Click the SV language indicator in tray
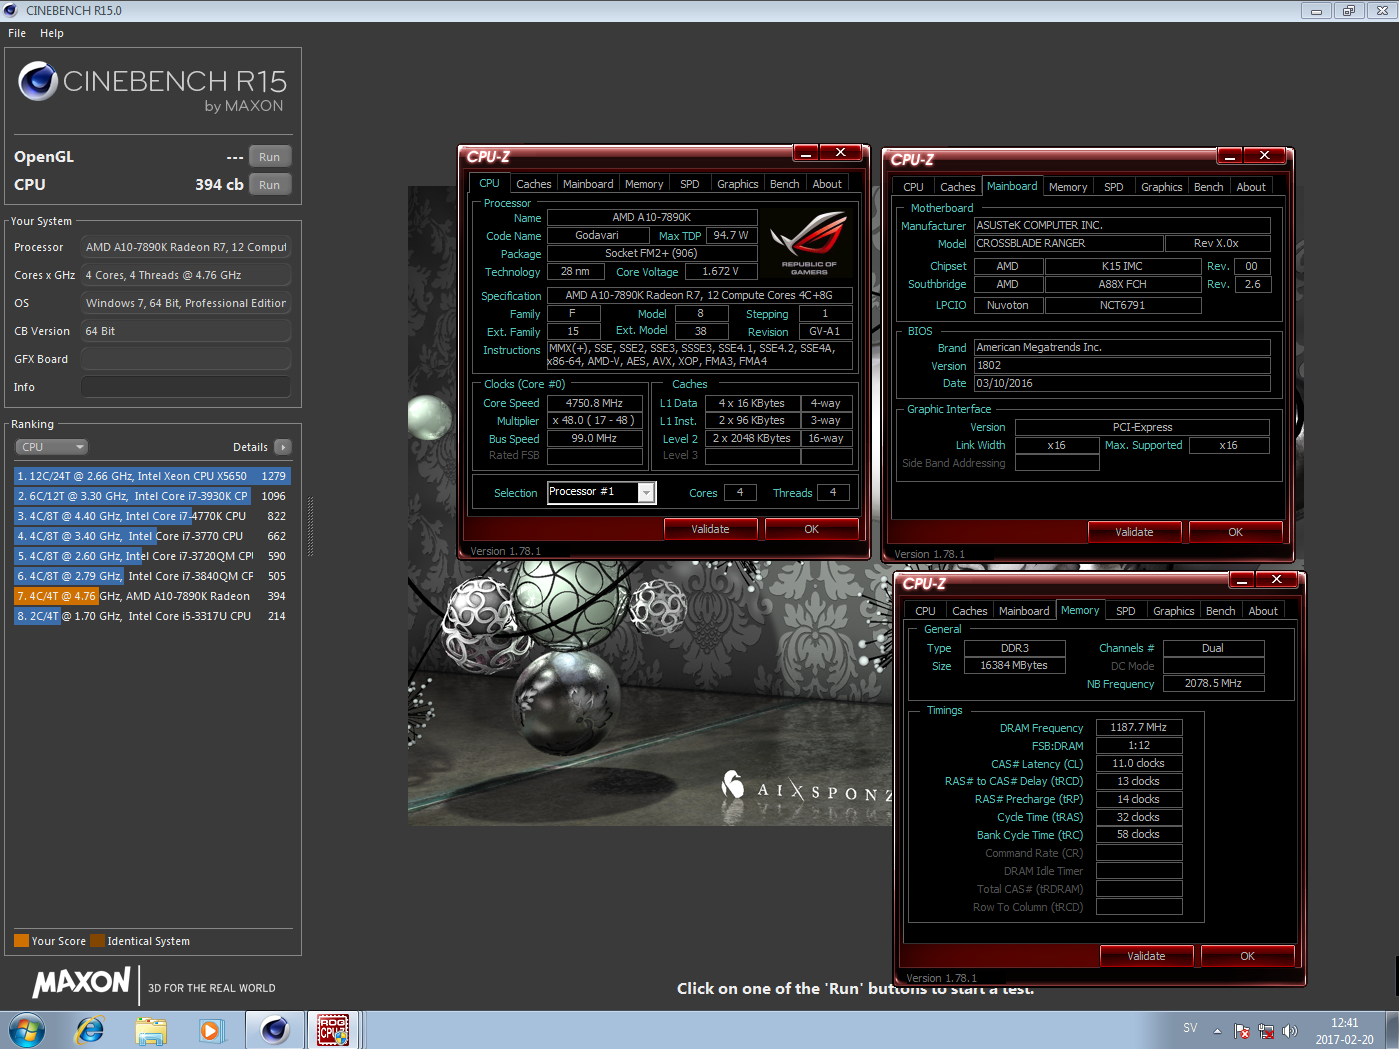 click(1190, 1028)
